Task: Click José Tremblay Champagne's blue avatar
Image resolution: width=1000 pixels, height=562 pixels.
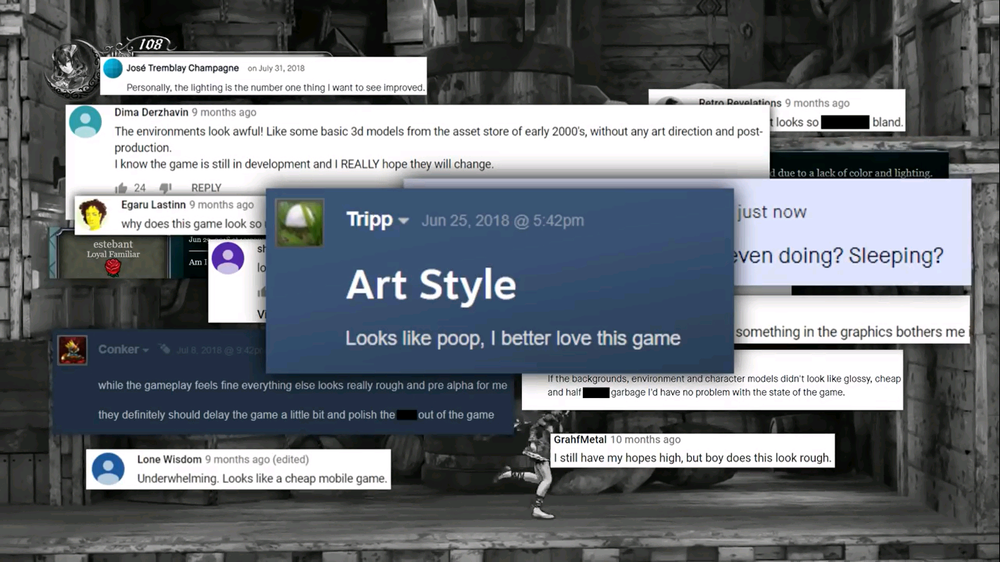Action: pyautogui.click(x=113, y=68)
